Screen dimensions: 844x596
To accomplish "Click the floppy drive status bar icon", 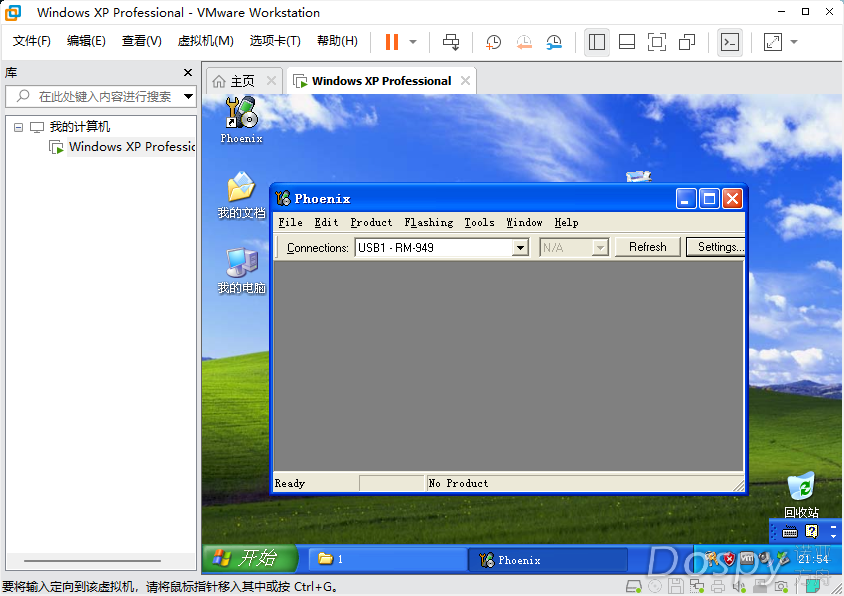I will [x=676, y=586].
